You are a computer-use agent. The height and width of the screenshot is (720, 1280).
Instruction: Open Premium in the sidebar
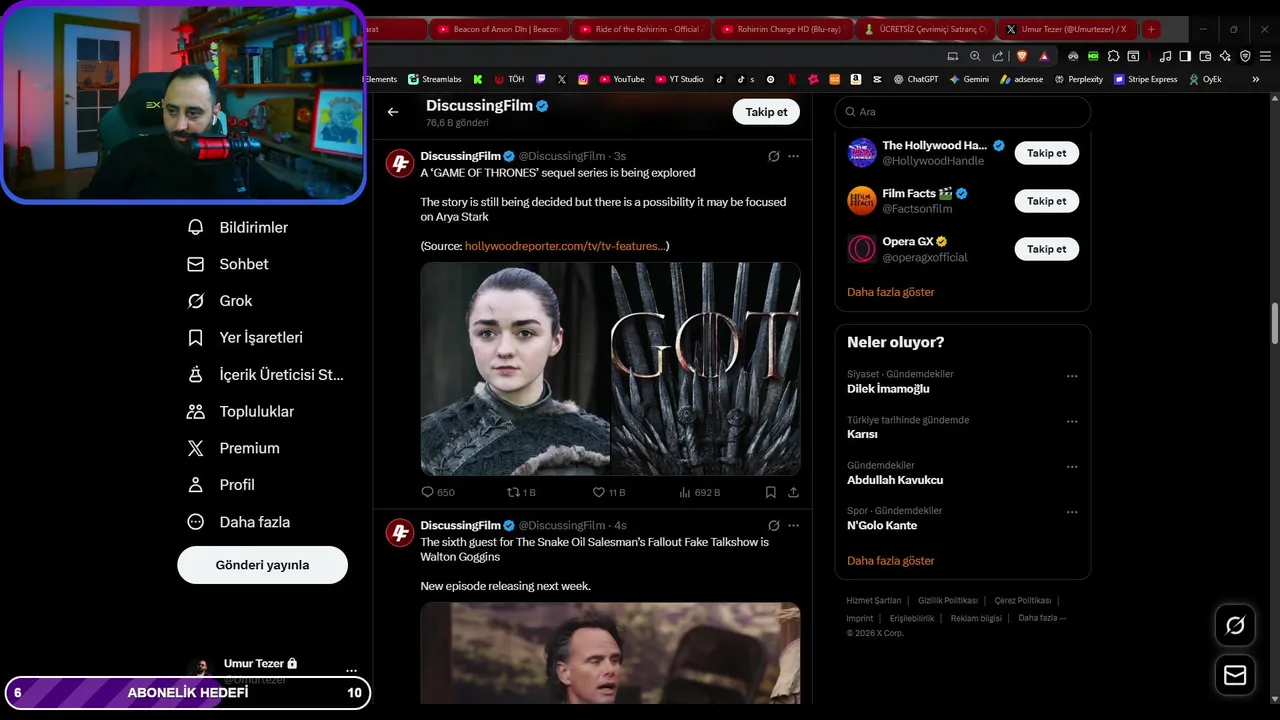pos(233,448)
